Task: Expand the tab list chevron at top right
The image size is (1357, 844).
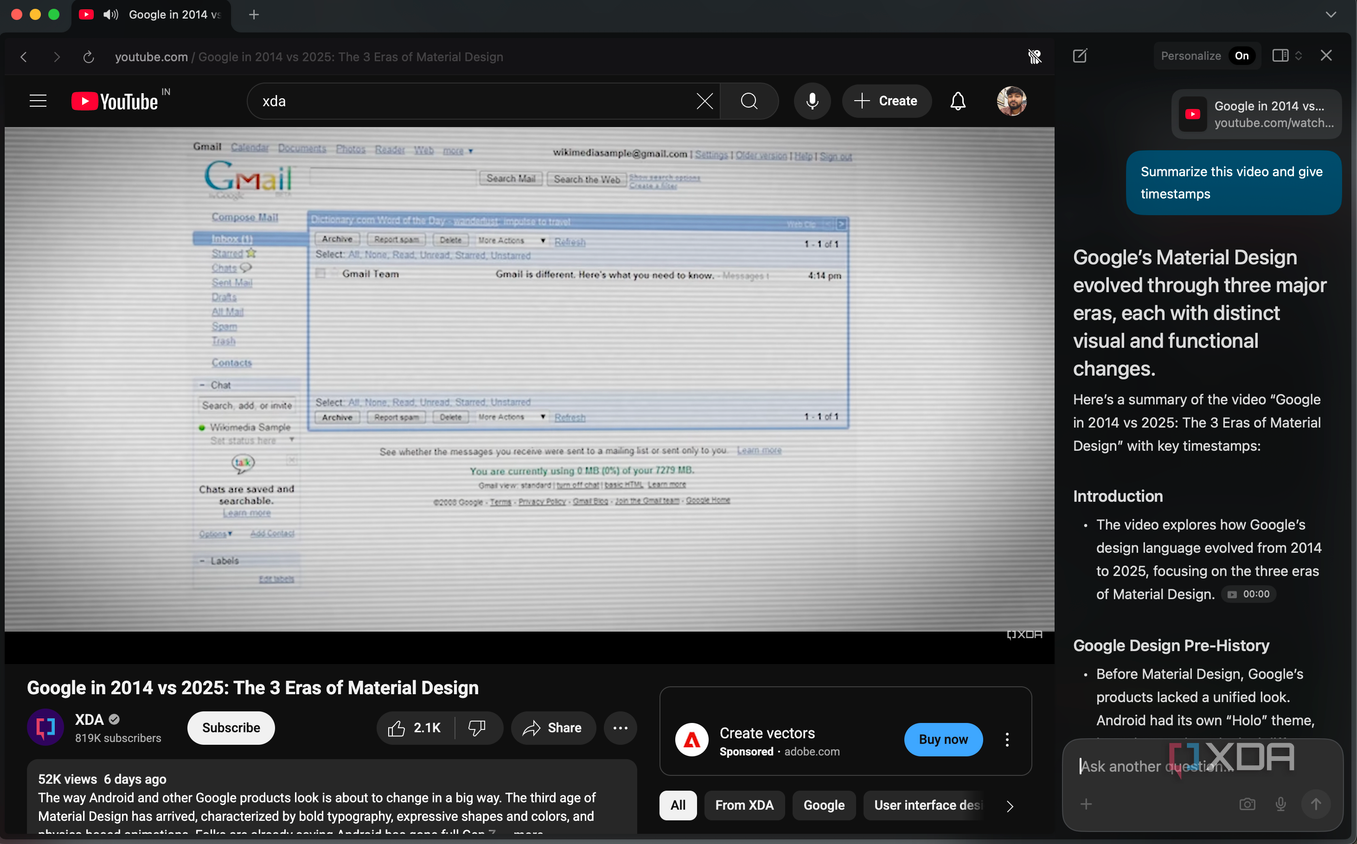Action: (x=1330, y=14)
